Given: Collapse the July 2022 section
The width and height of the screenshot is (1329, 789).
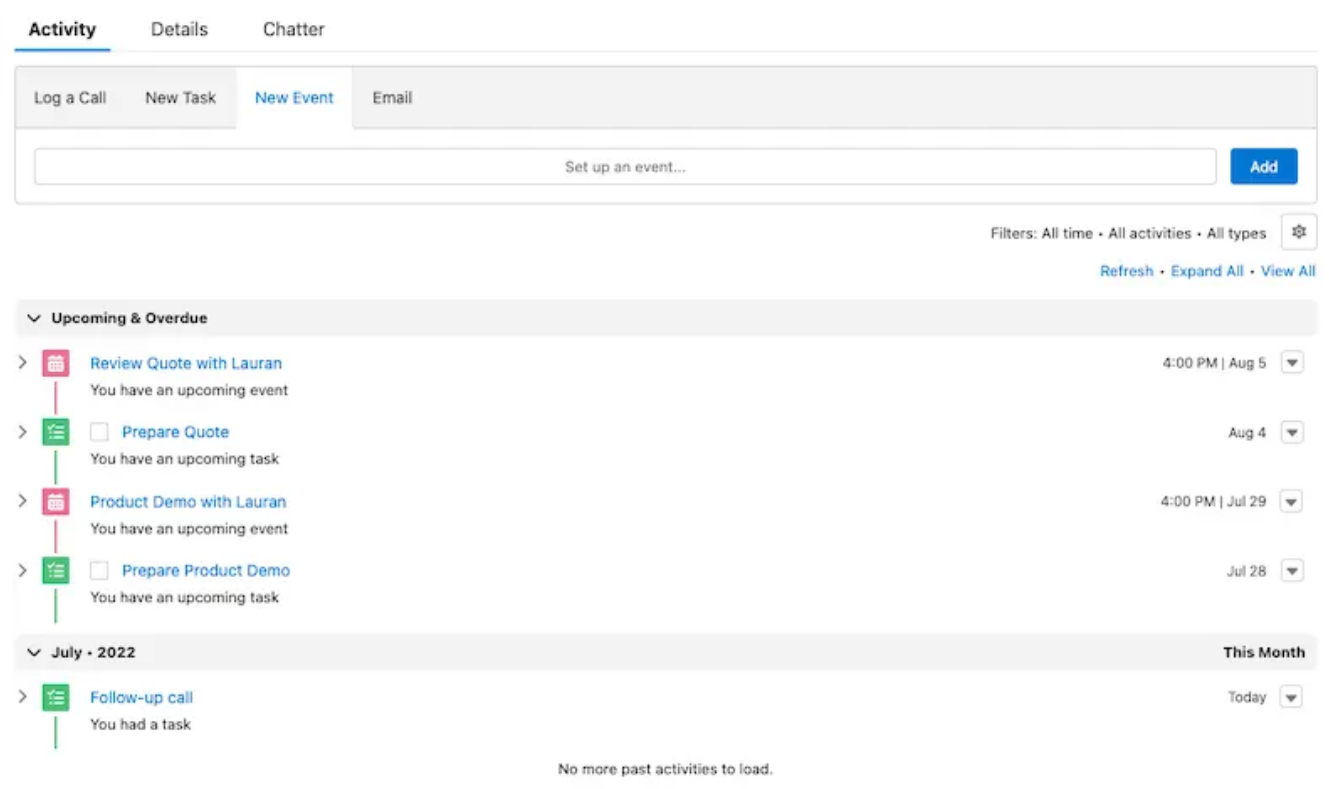Looking at the screenshot, I should (33, 652).
